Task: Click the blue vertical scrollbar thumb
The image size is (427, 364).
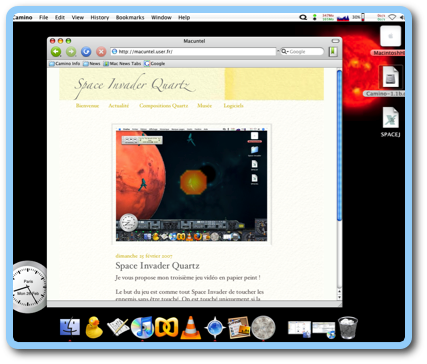Action: pyautogui.click(x=339, y=145)
